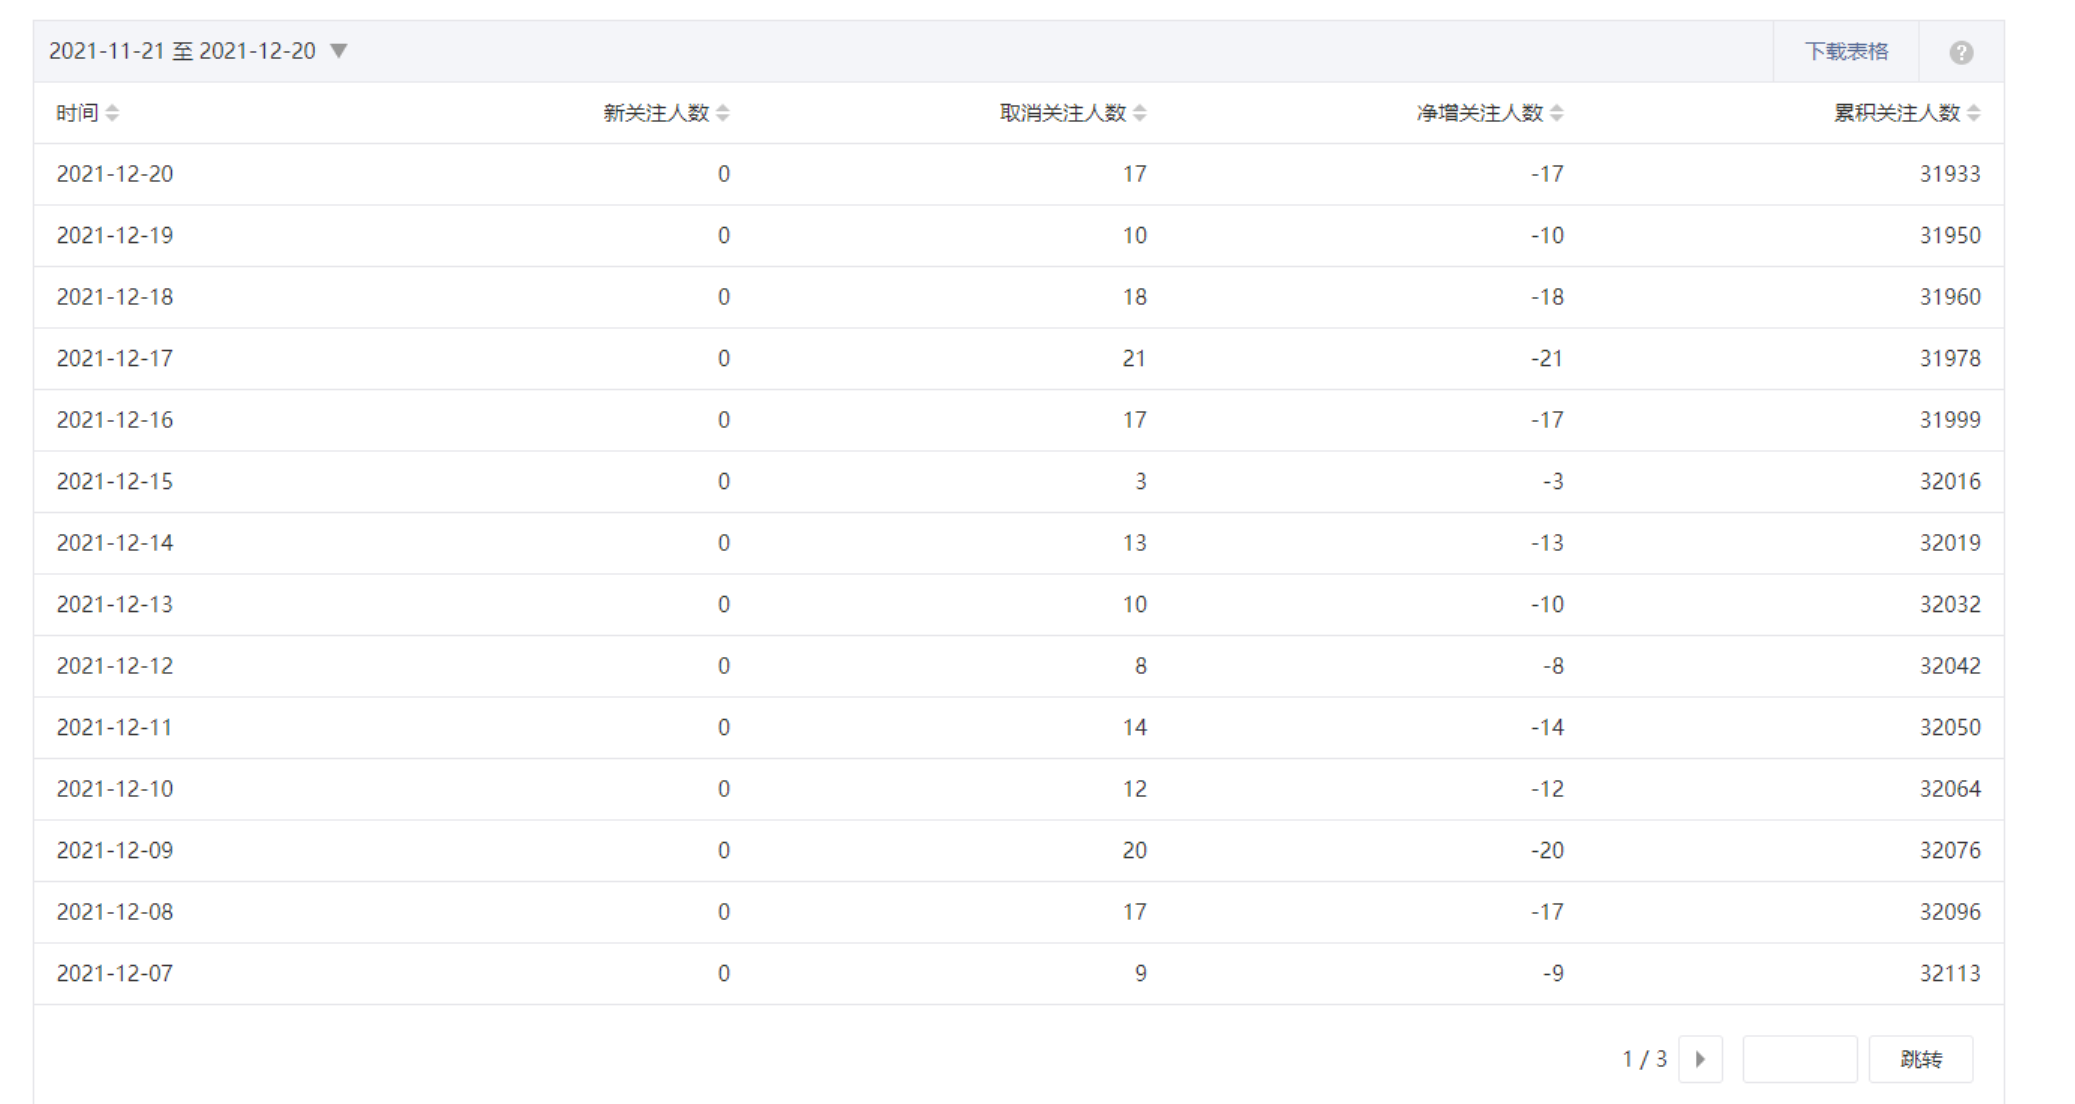Click net change -13 on 2021-12-14
The width and height of the screenshot is (2075, 1104).
click(x=1547, y=543)
